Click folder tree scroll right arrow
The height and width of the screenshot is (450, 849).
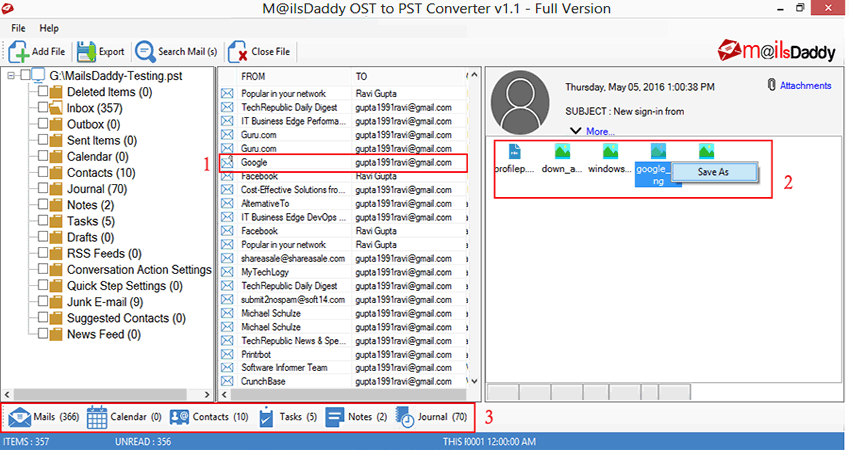(207, 395)
